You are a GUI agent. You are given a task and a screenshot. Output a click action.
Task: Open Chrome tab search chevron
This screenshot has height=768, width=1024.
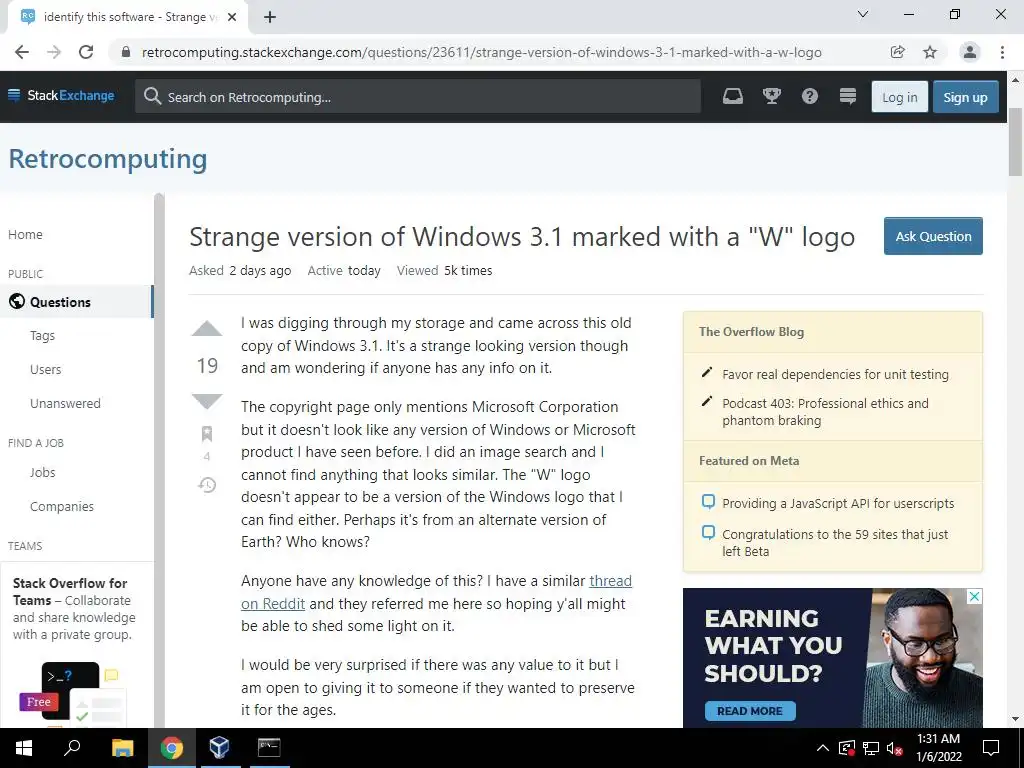click(x=863, y=14)
